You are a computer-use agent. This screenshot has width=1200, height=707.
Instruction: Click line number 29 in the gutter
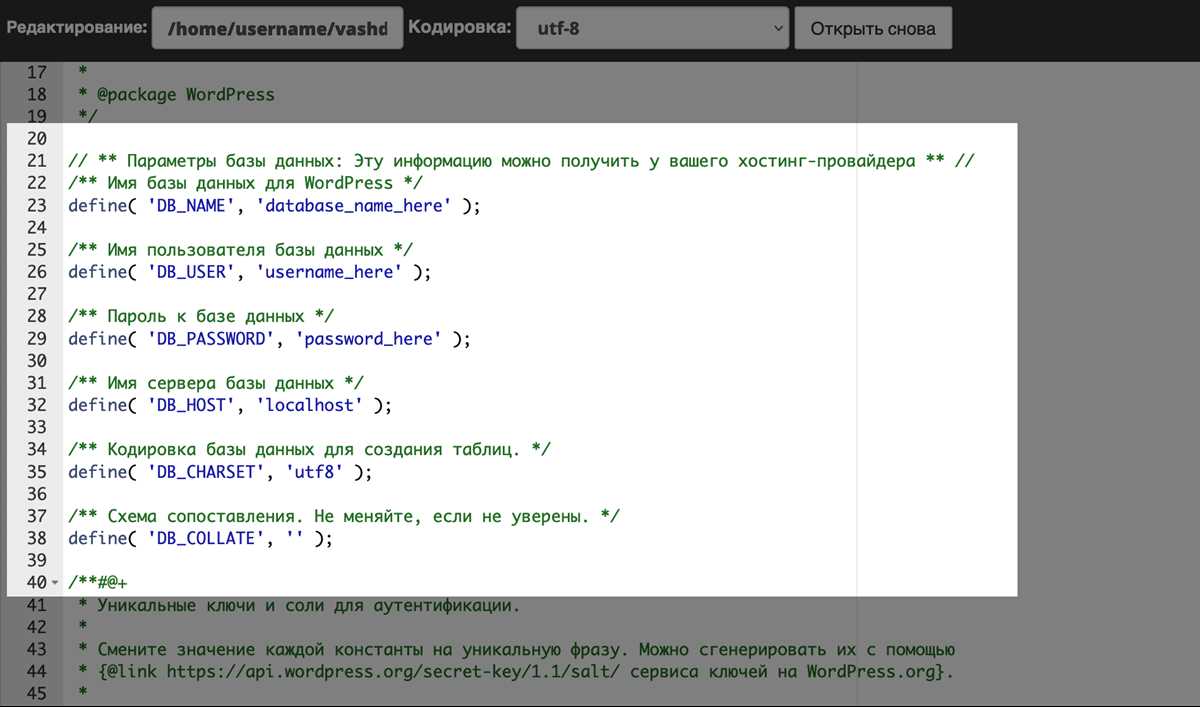tap(37, 338)
